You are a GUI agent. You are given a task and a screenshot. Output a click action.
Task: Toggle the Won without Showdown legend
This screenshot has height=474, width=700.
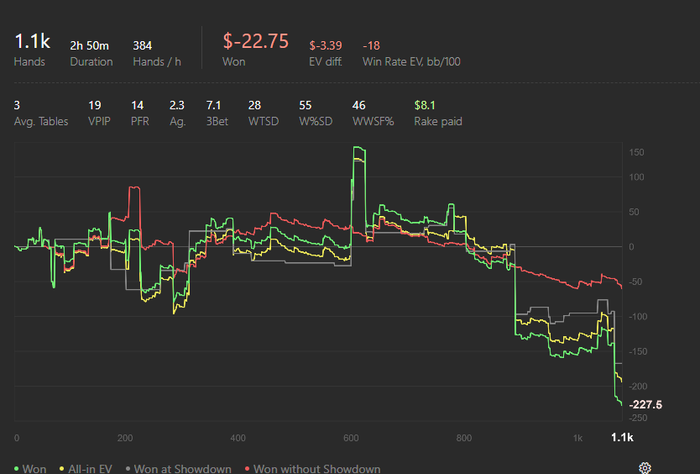pyautogui.click(x=312, y=469)
